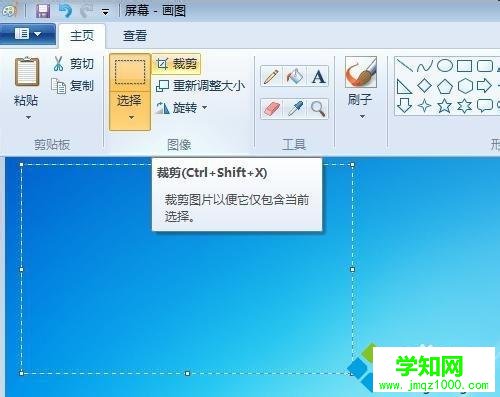Viewport: 500px width, 397px height.
Task: Expand the 刷子 brushes dropdown arrow
Action: tap(362, 117)
